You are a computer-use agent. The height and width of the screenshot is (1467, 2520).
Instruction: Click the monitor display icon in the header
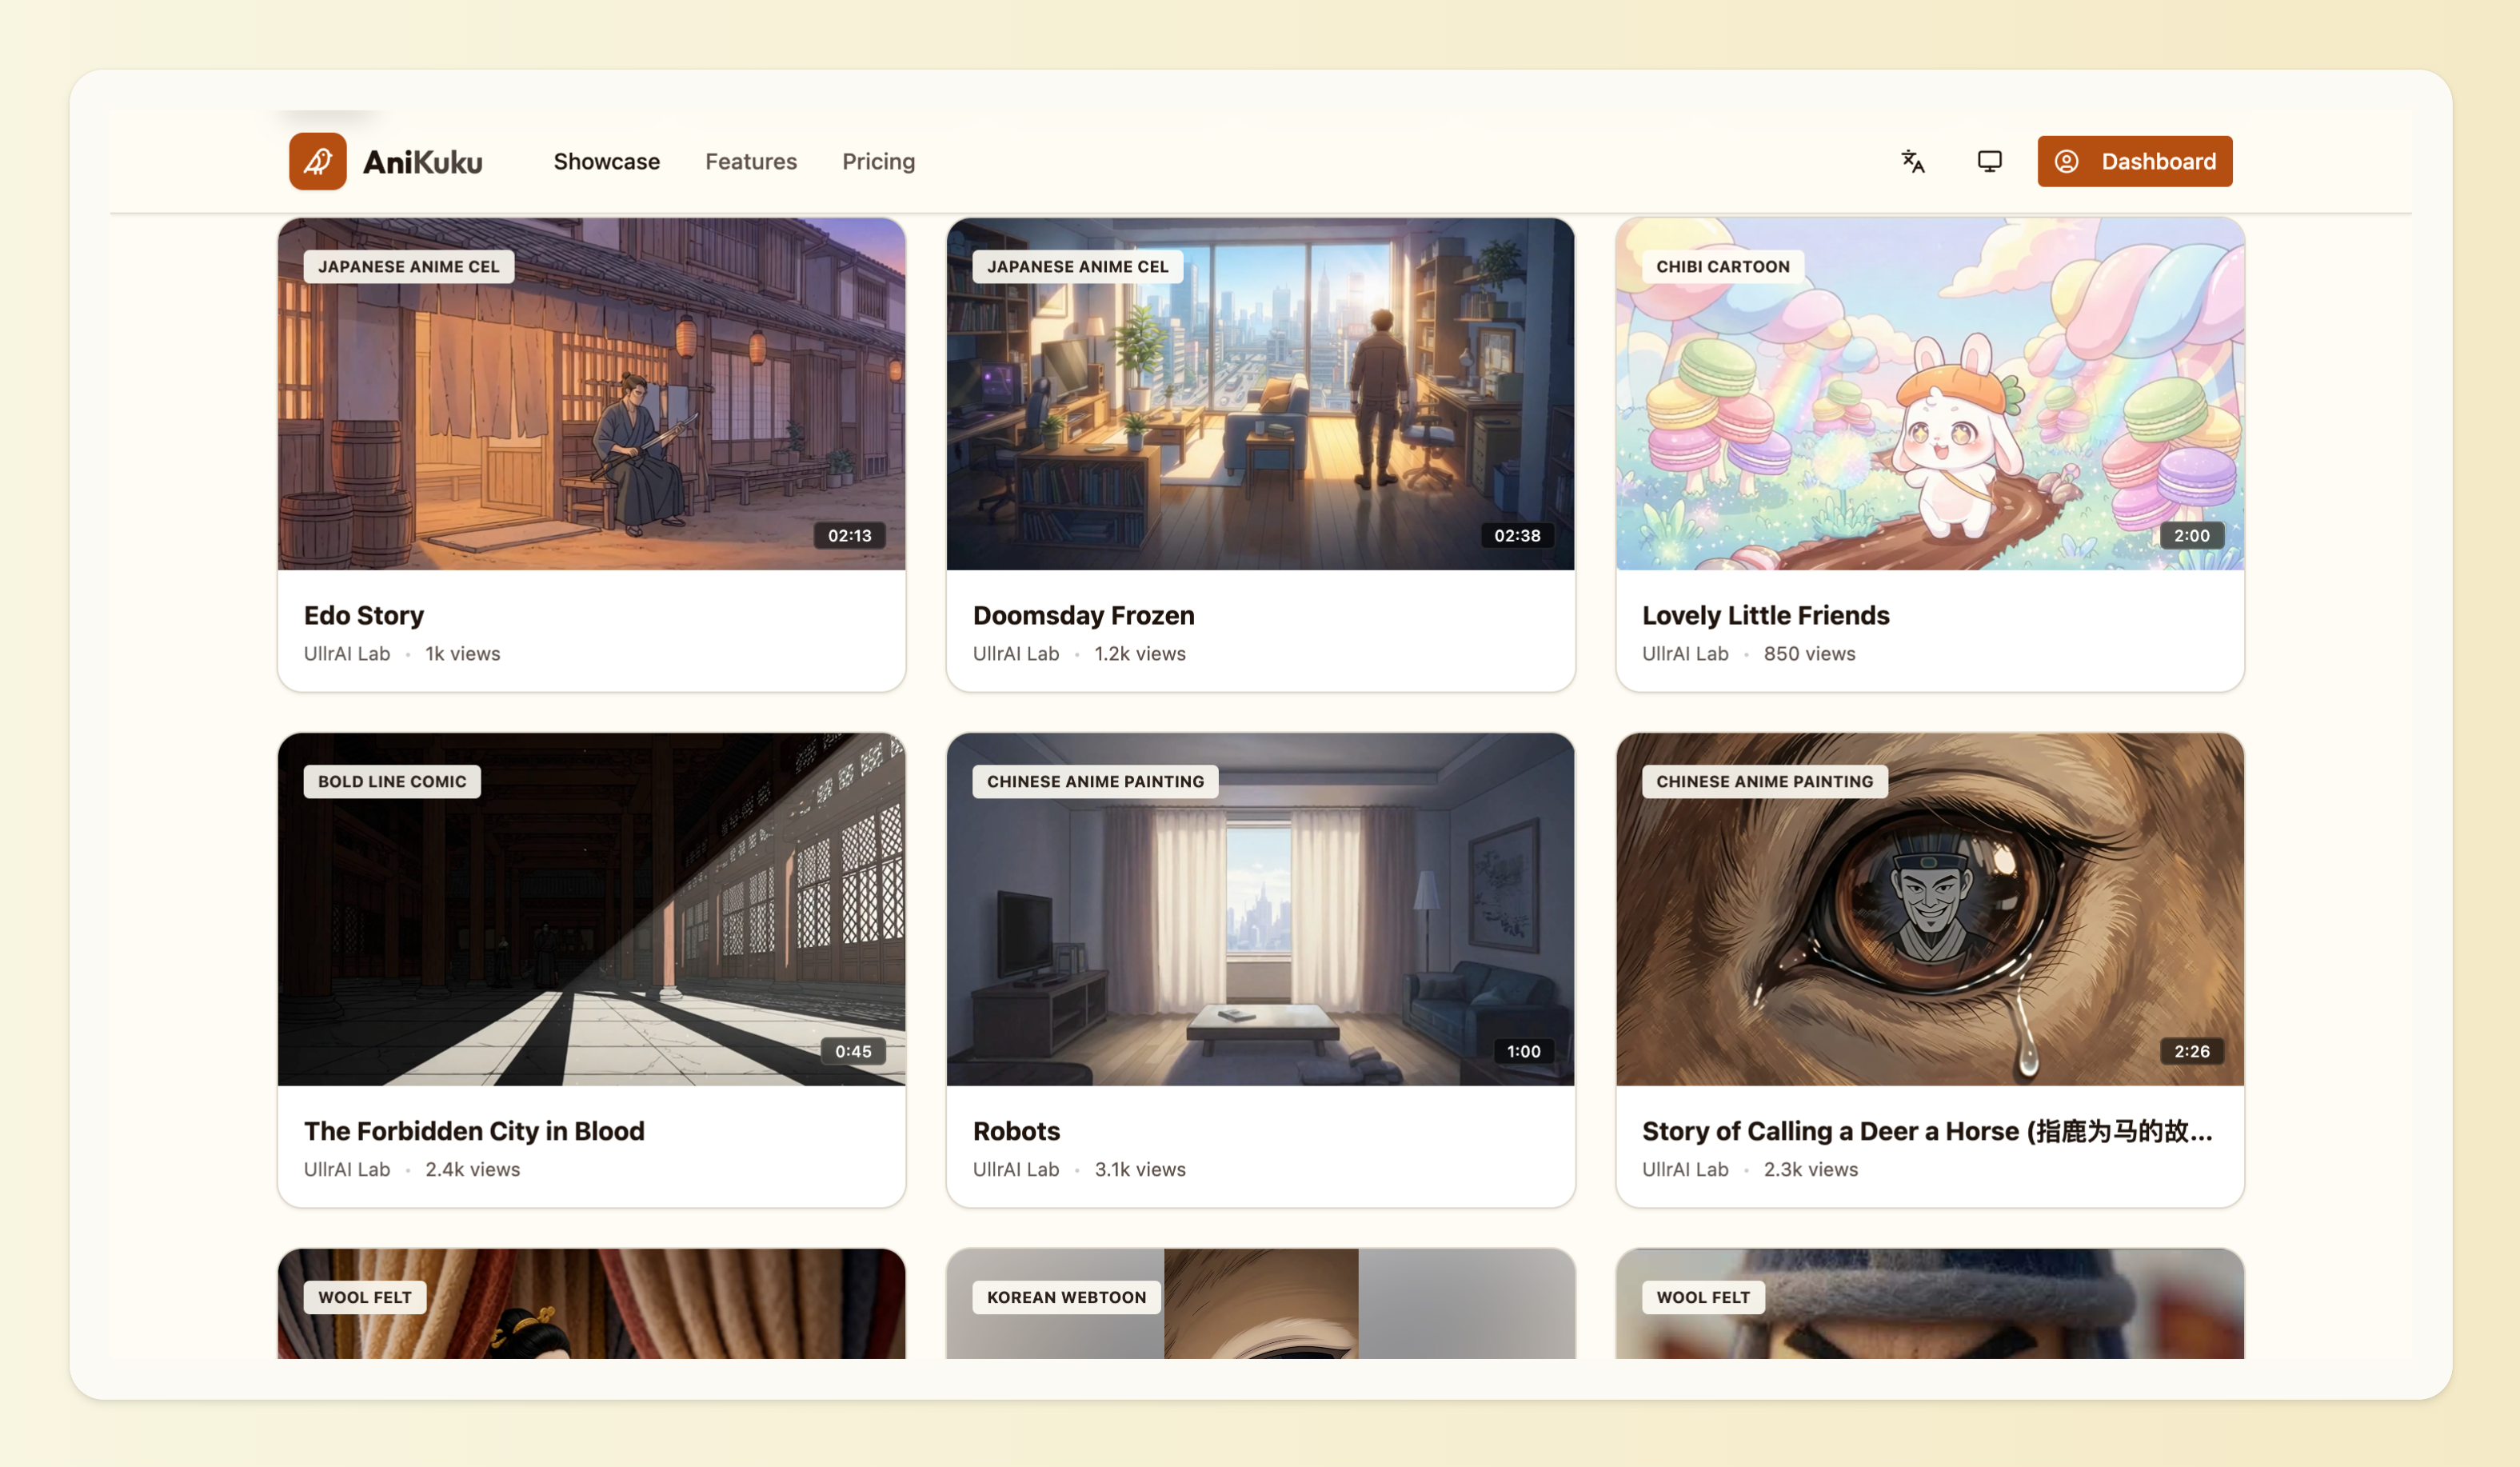click(1989, 161)
